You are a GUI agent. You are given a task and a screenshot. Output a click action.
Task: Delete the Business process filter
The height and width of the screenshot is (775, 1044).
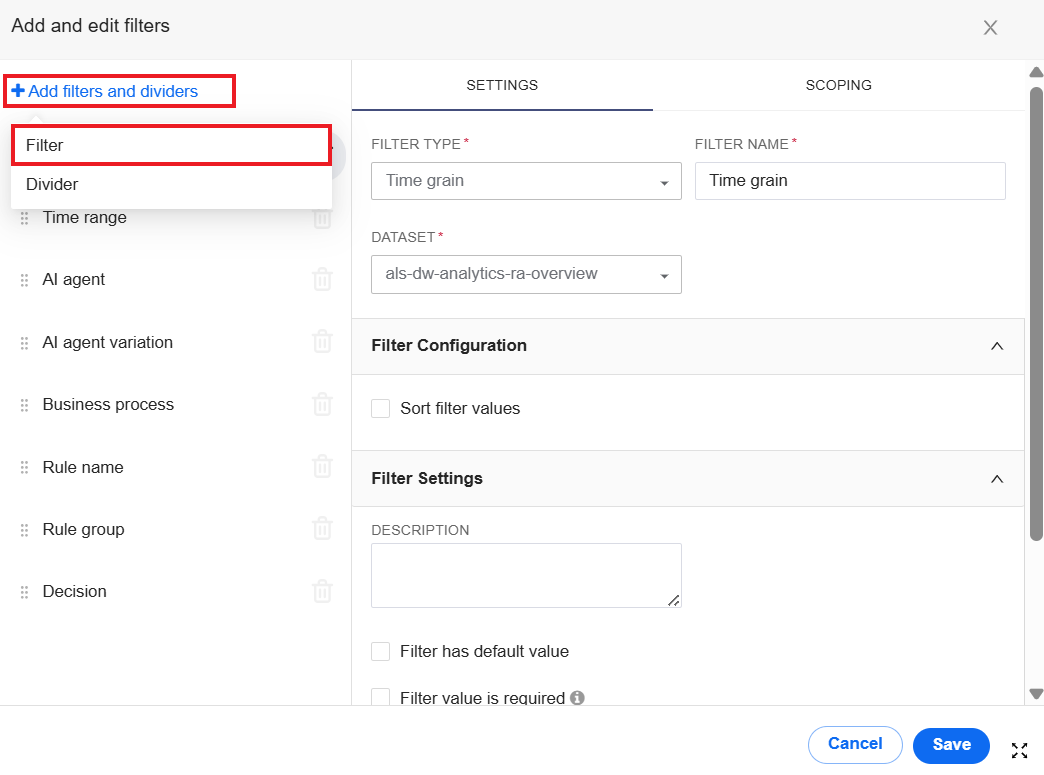pos(322,404)
